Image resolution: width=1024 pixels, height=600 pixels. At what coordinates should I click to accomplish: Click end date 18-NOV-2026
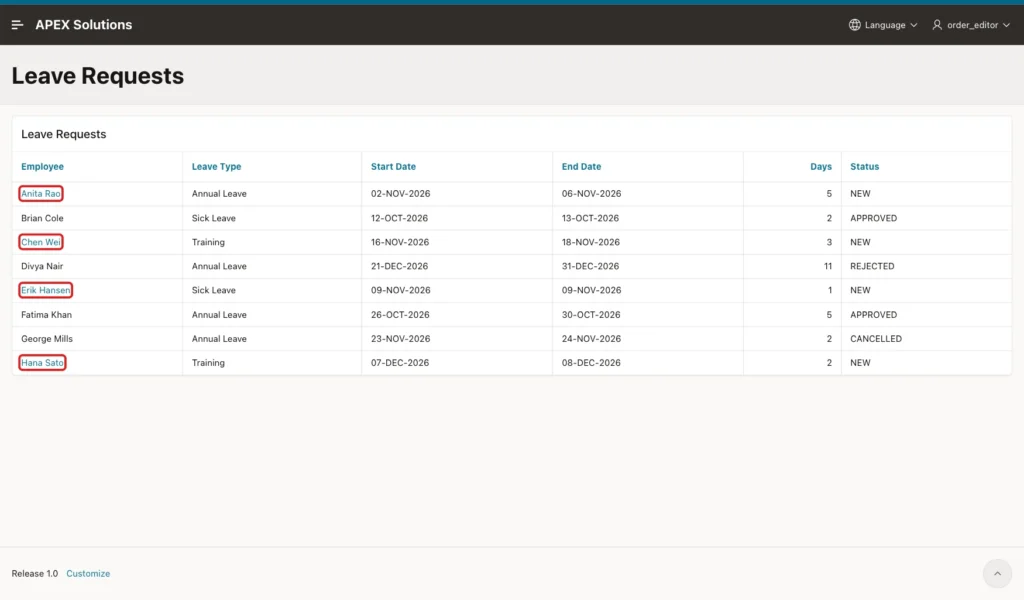point(591,242)
